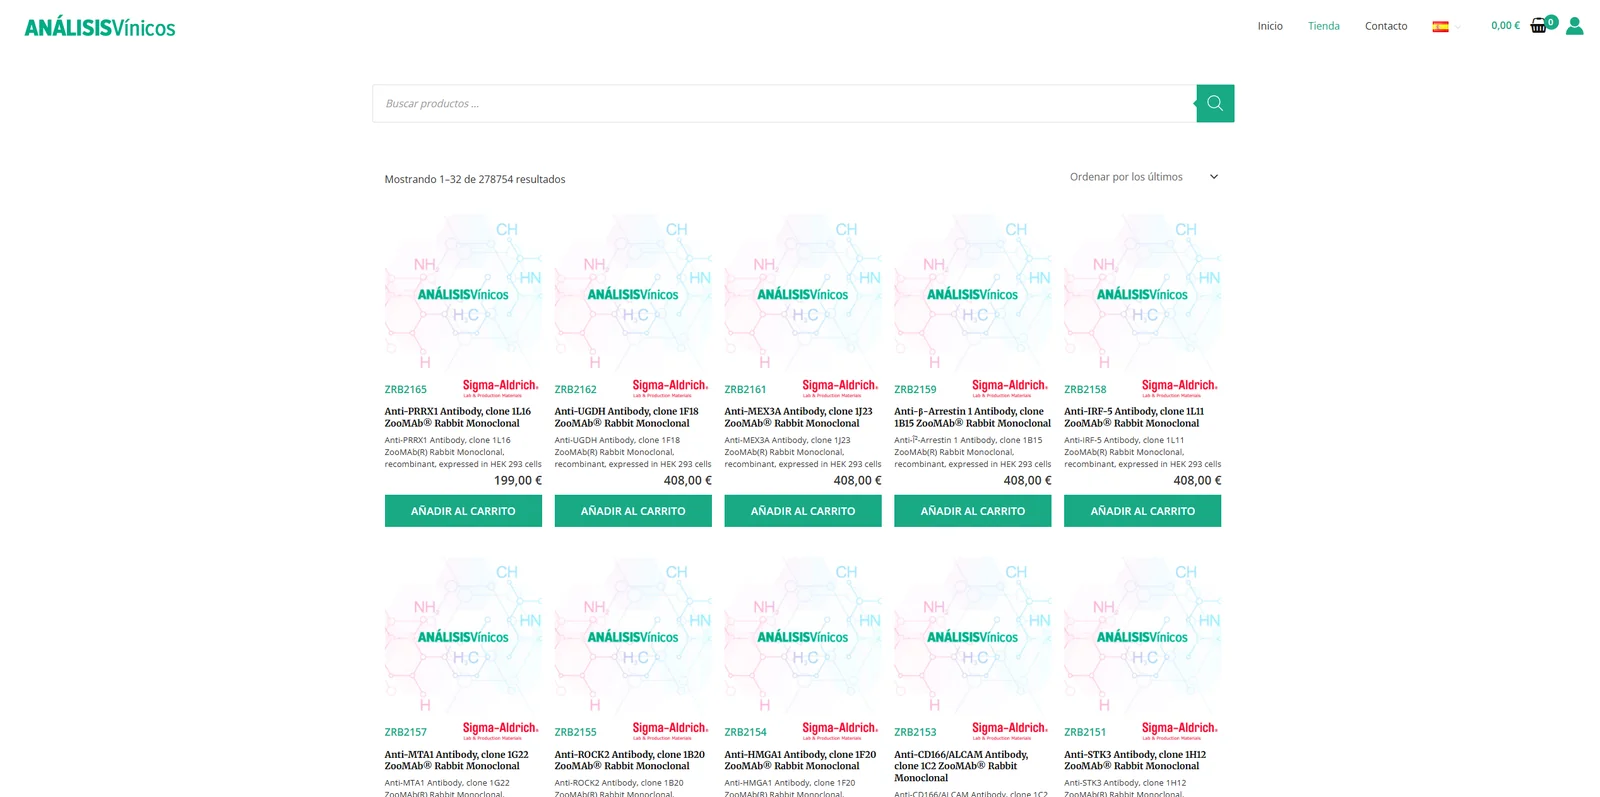Viewport: 1600px width, 797px height.
Task: Click the ZRB2155 product image
Action: pyautogui.click(x=633, y=636)
